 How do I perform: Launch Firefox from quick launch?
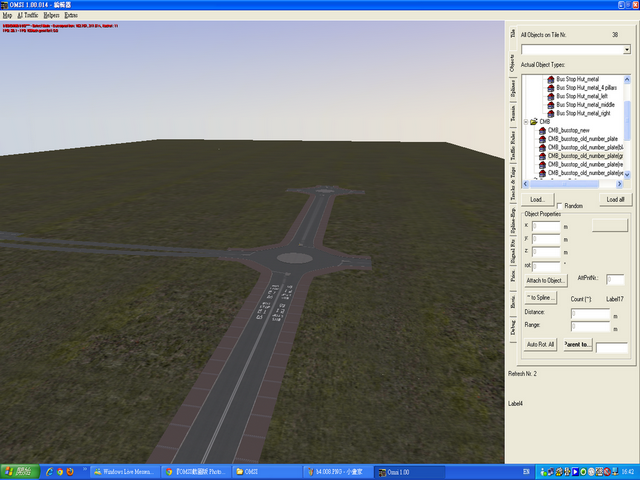[70, 472]
